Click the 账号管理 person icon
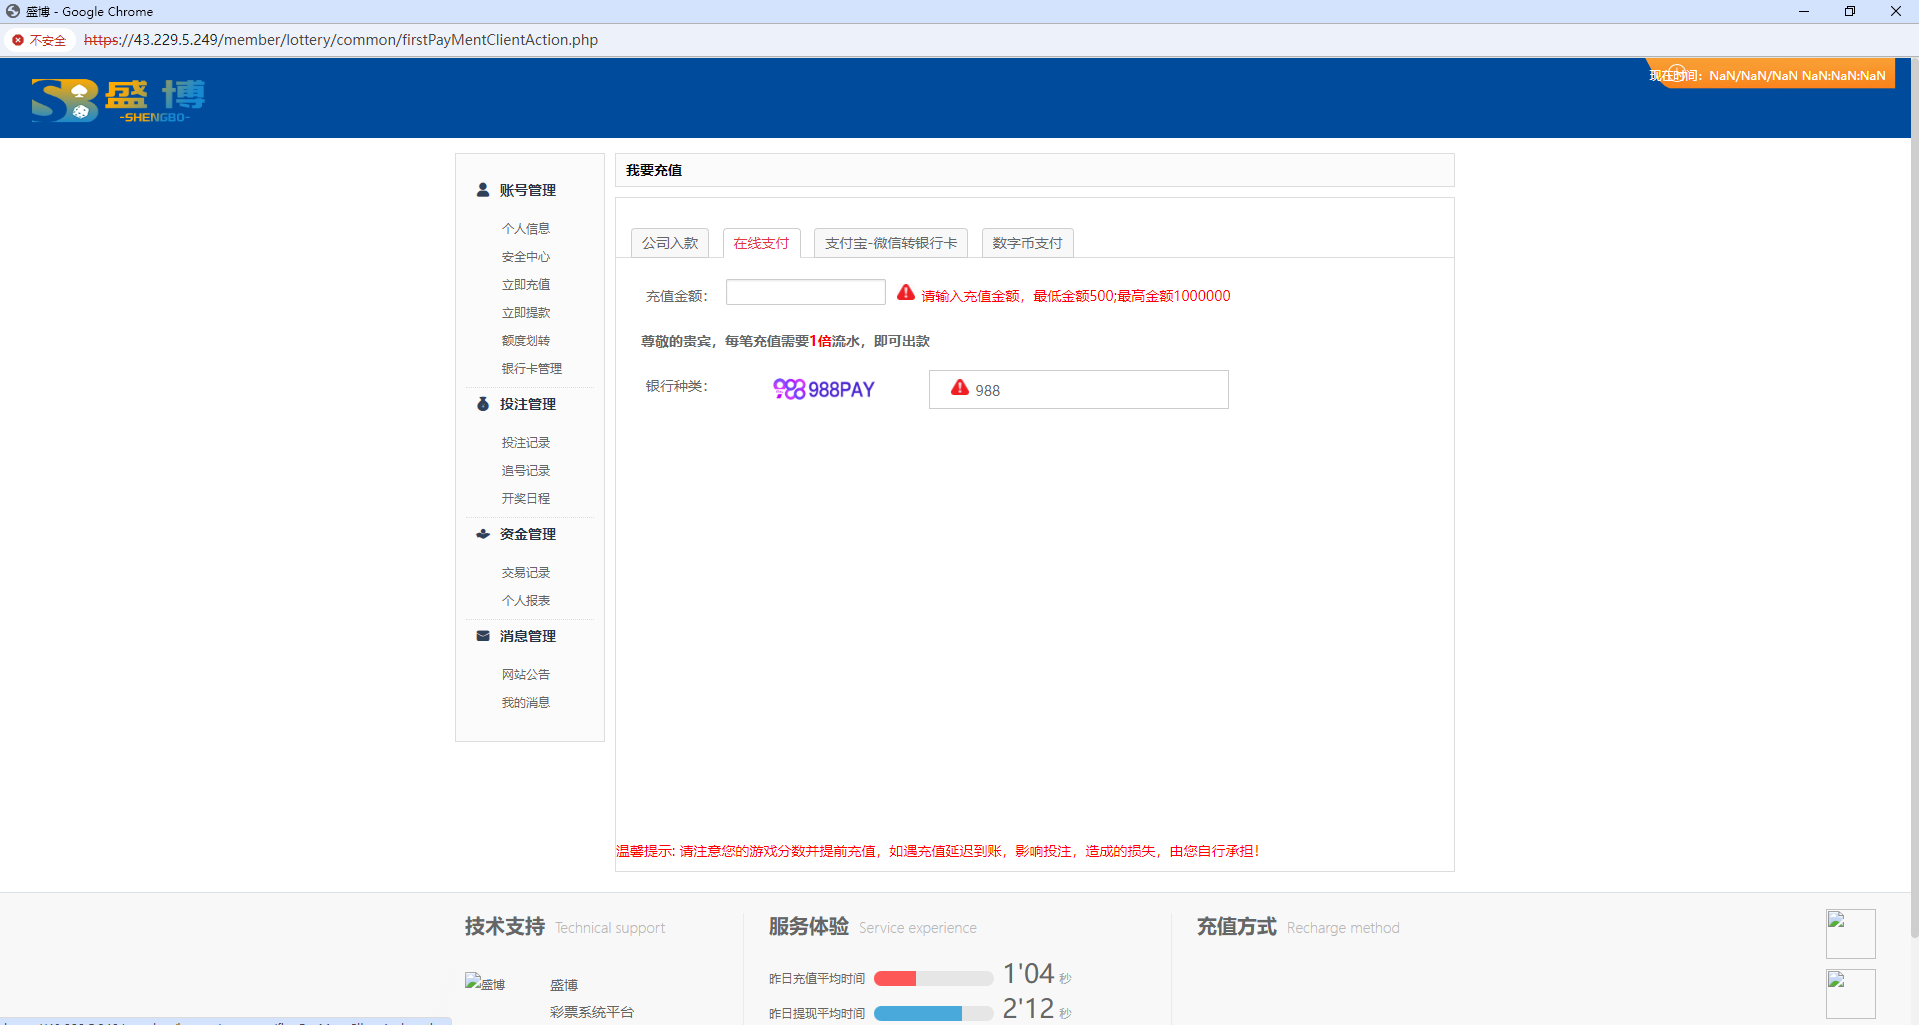Image resolution: width=1919 pixels, height=1025 pixels. 483,190
